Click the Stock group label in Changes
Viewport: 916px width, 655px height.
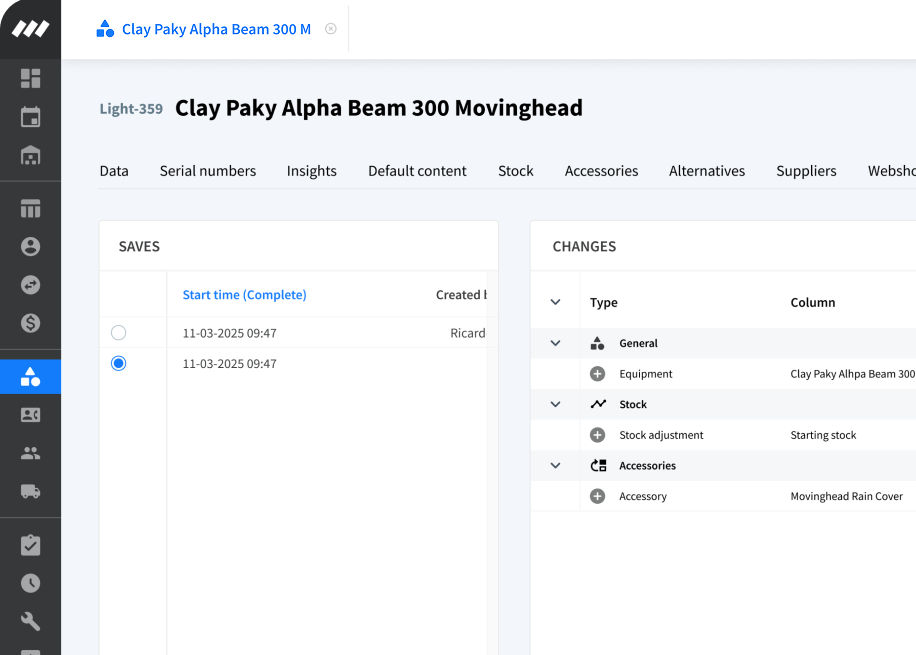633,404
